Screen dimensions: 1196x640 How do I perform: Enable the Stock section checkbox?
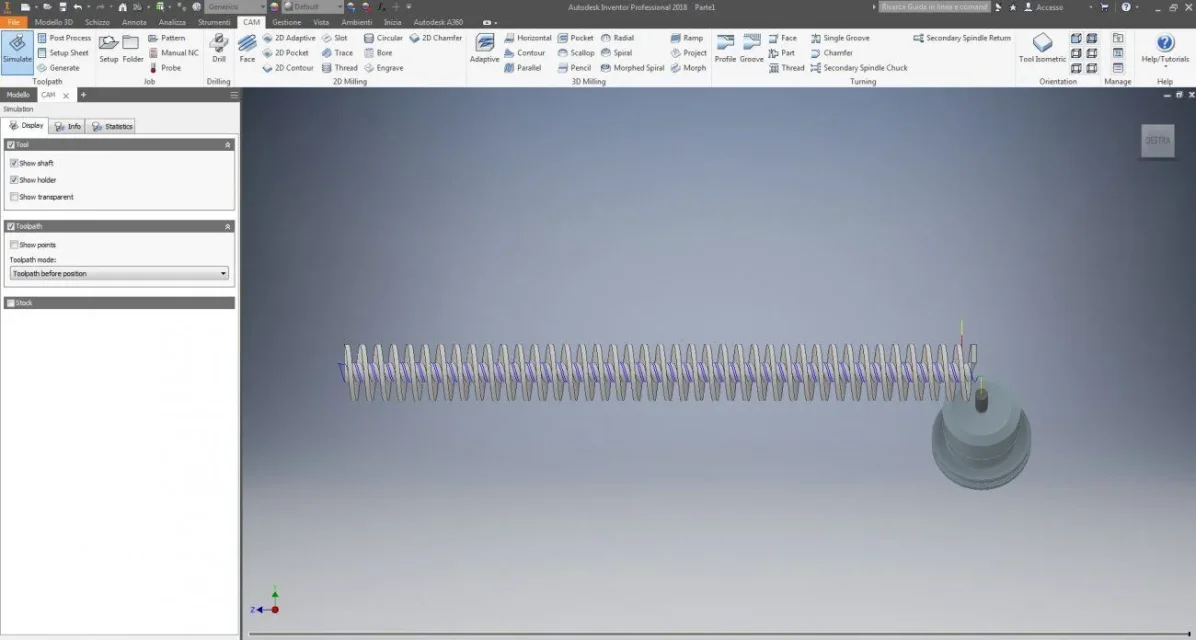pyautogui.click(x=11, y=303)
